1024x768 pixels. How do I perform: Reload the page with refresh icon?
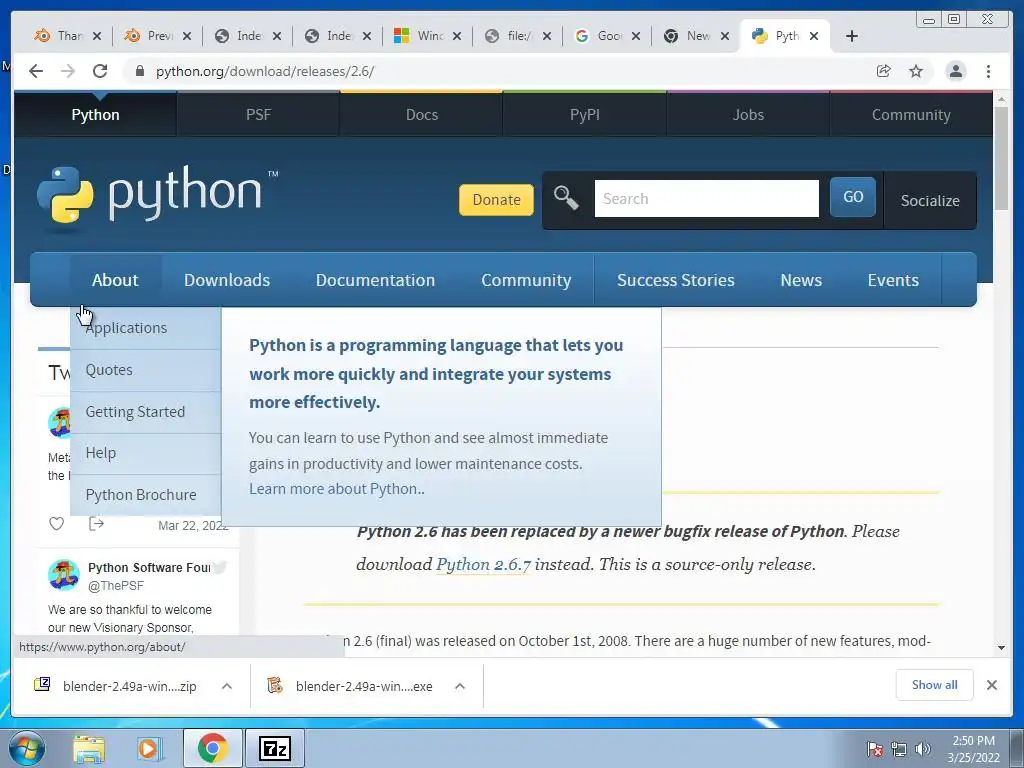[x=100, y=71]
